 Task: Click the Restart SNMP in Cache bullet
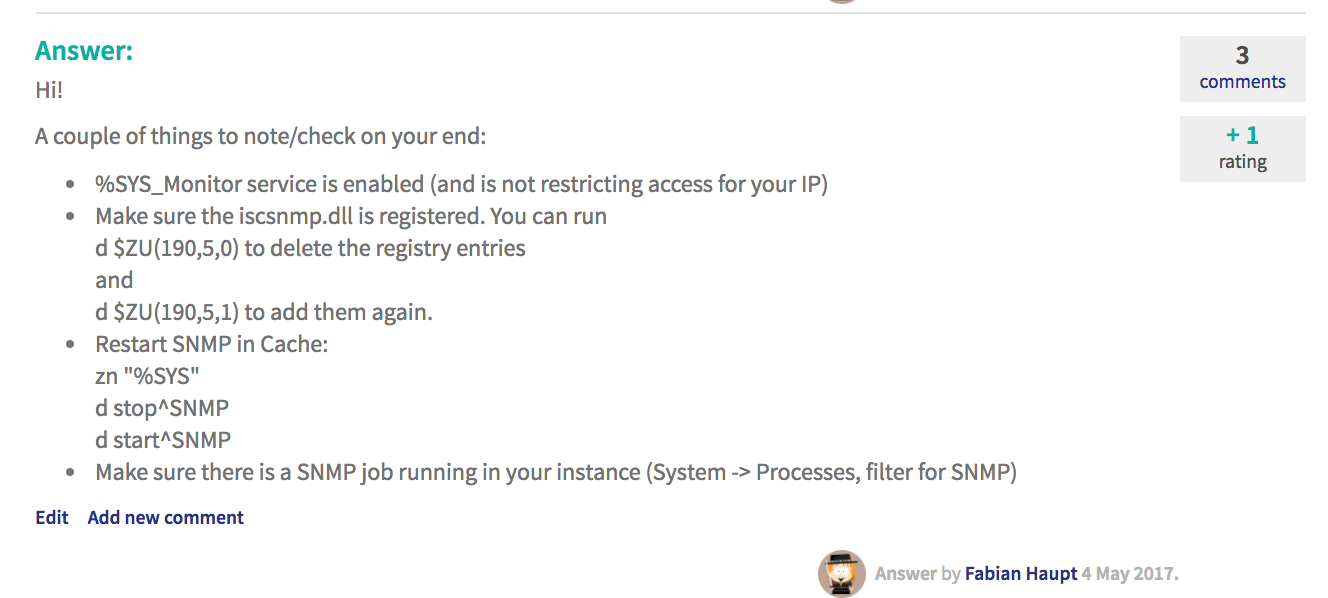point(212,344)
